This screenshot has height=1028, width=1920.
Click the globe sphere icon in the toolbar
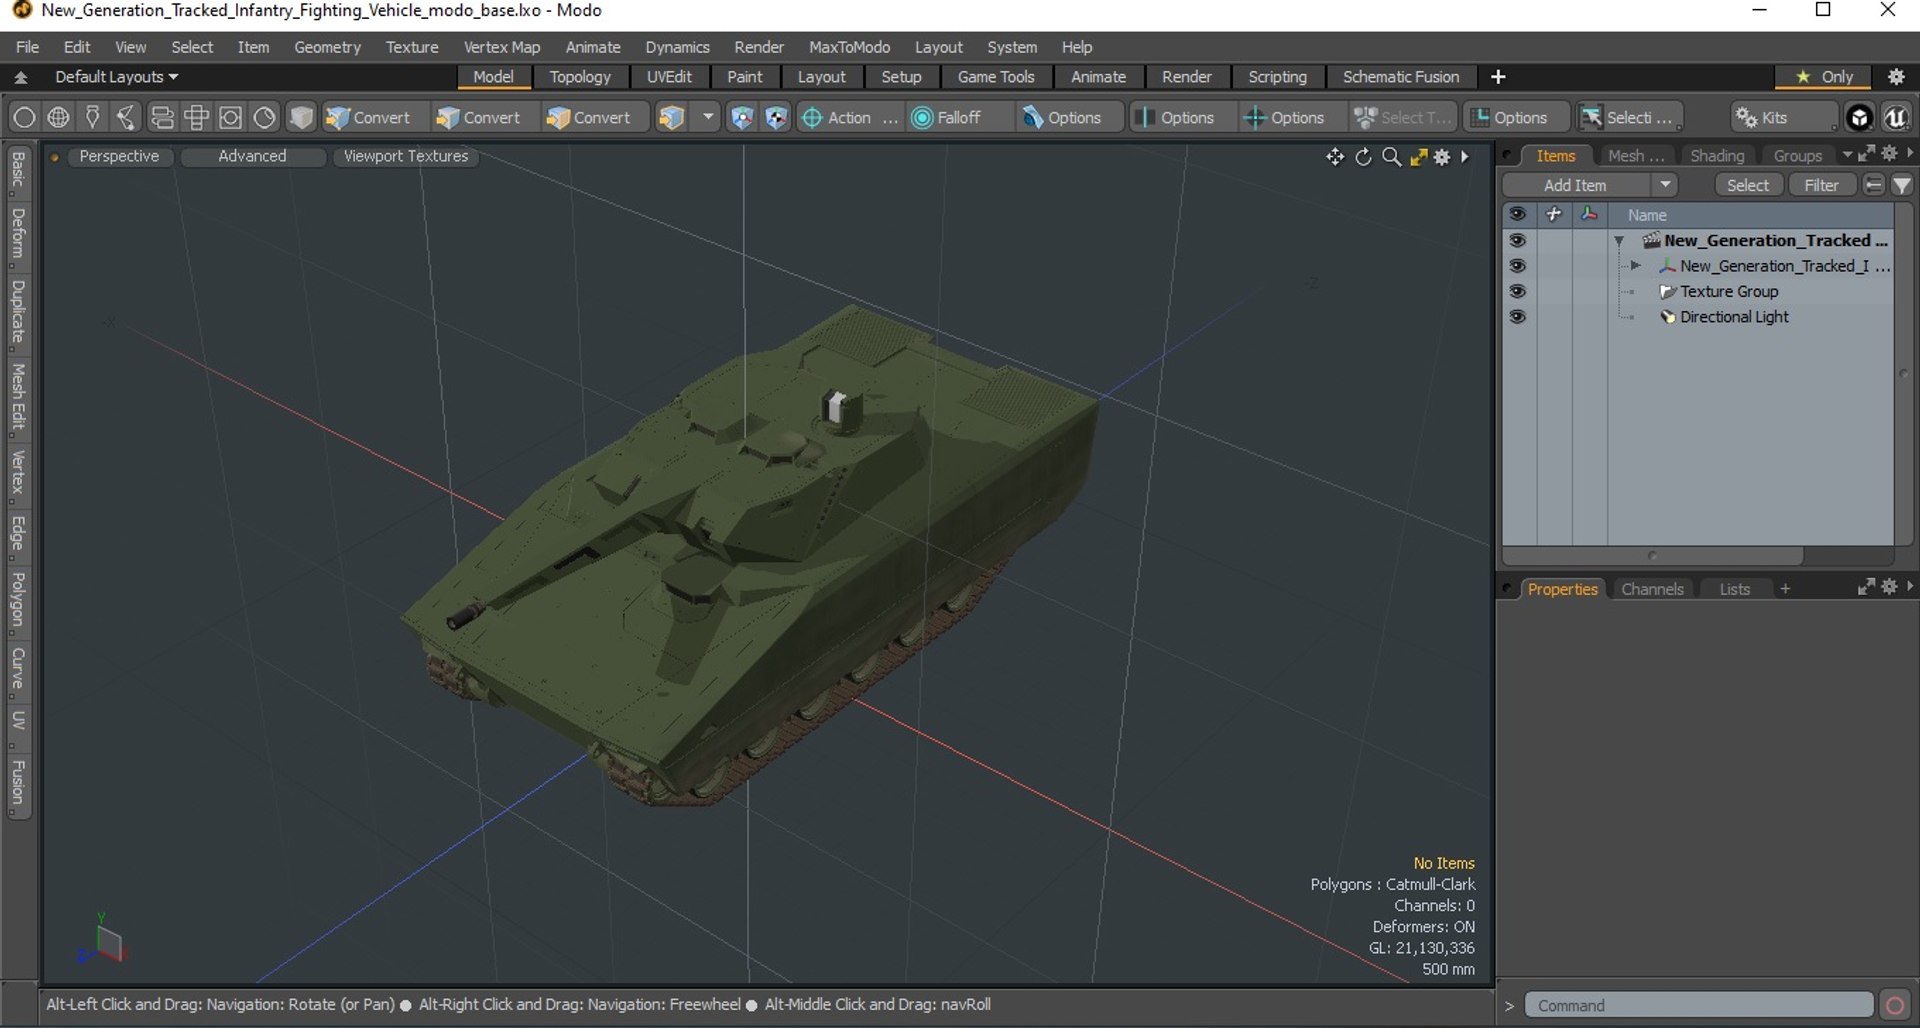point(59,117)
